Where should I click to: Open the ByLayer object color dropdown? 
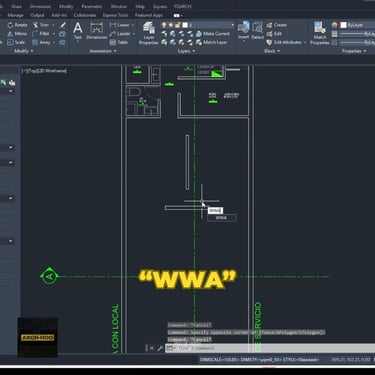pos(357,25)
